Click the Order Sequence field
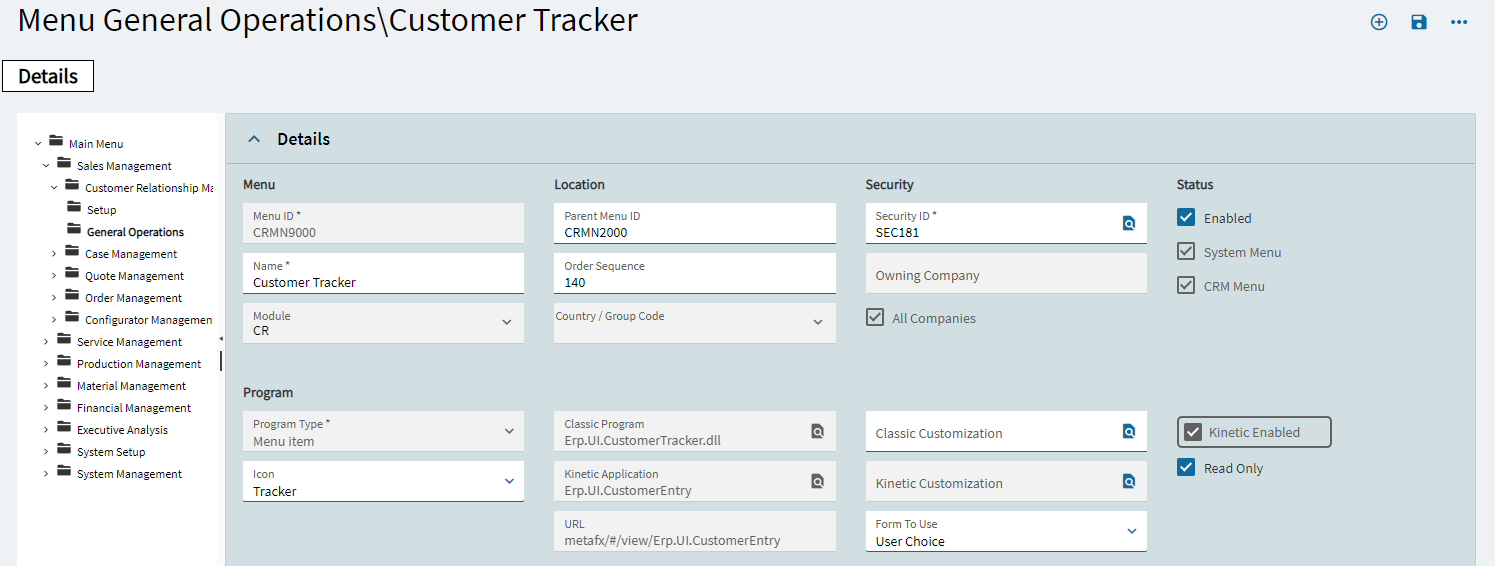This screenshot has height=566, width=1495. (694, 282)
